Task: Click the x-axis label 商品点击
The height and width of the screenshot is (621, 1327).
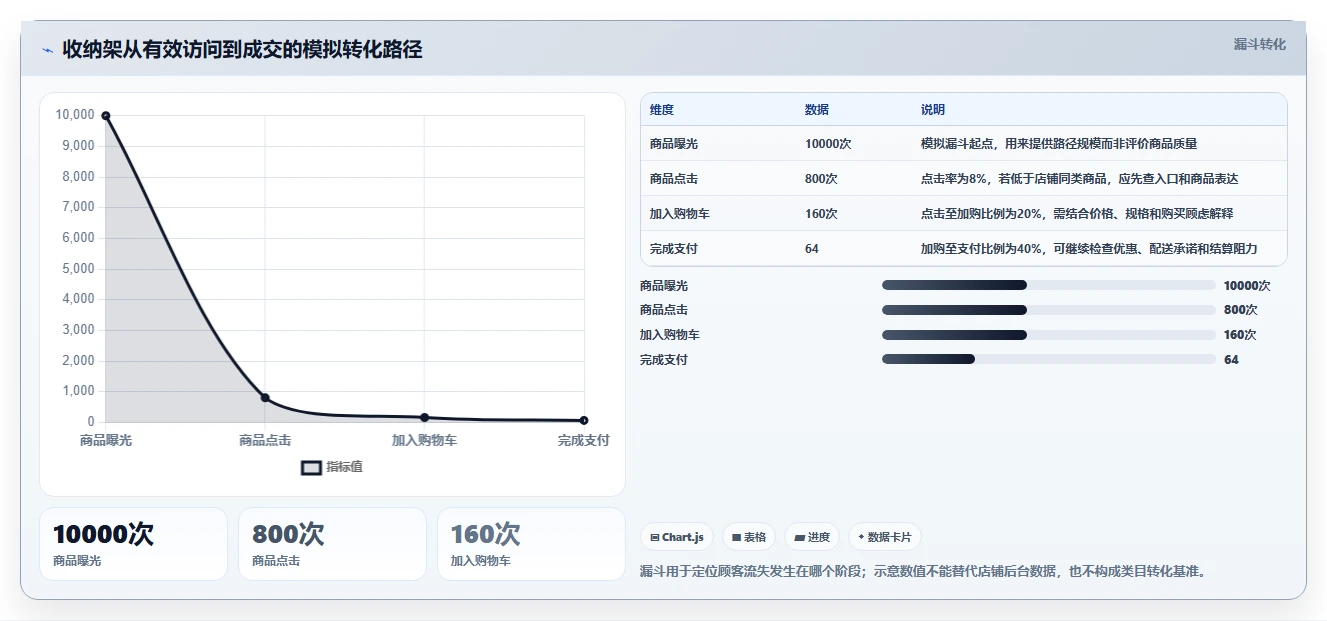Action: point(265,440)
